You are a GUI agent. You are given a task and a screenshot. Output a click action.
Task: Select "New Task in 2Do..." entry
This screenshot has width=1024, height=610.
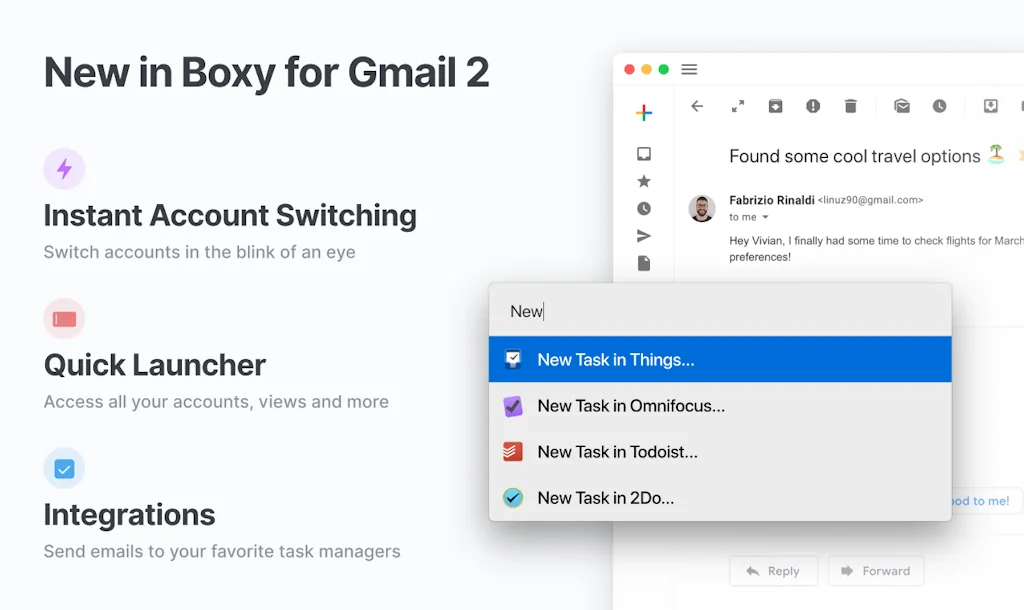tap(720, 498)
